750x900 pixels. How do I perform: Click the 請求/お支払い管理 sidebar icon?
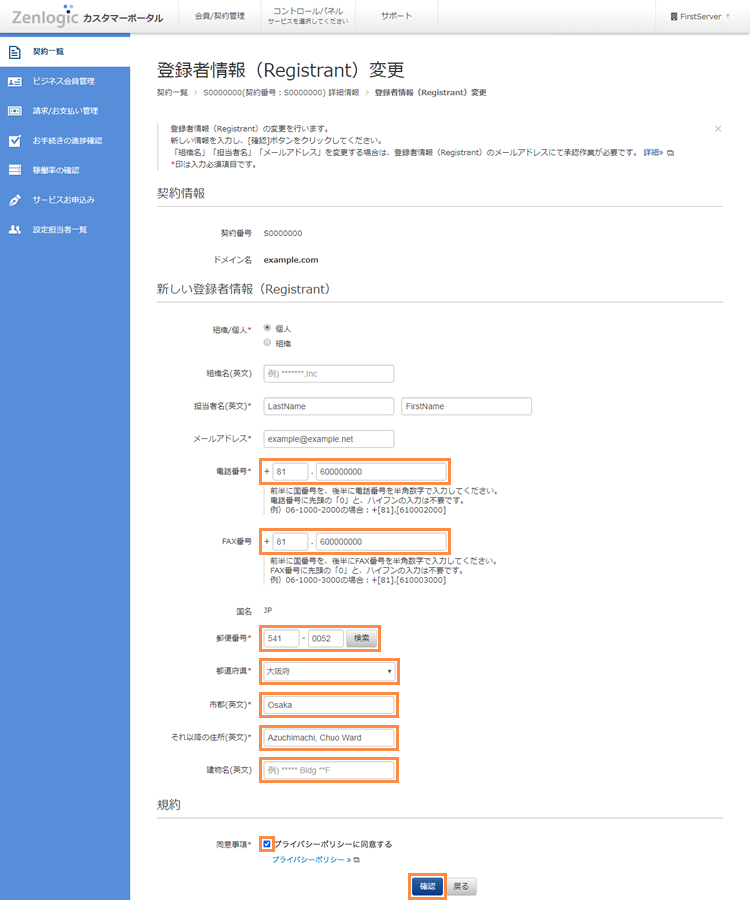pyautogui.click(x=14, y=111)
